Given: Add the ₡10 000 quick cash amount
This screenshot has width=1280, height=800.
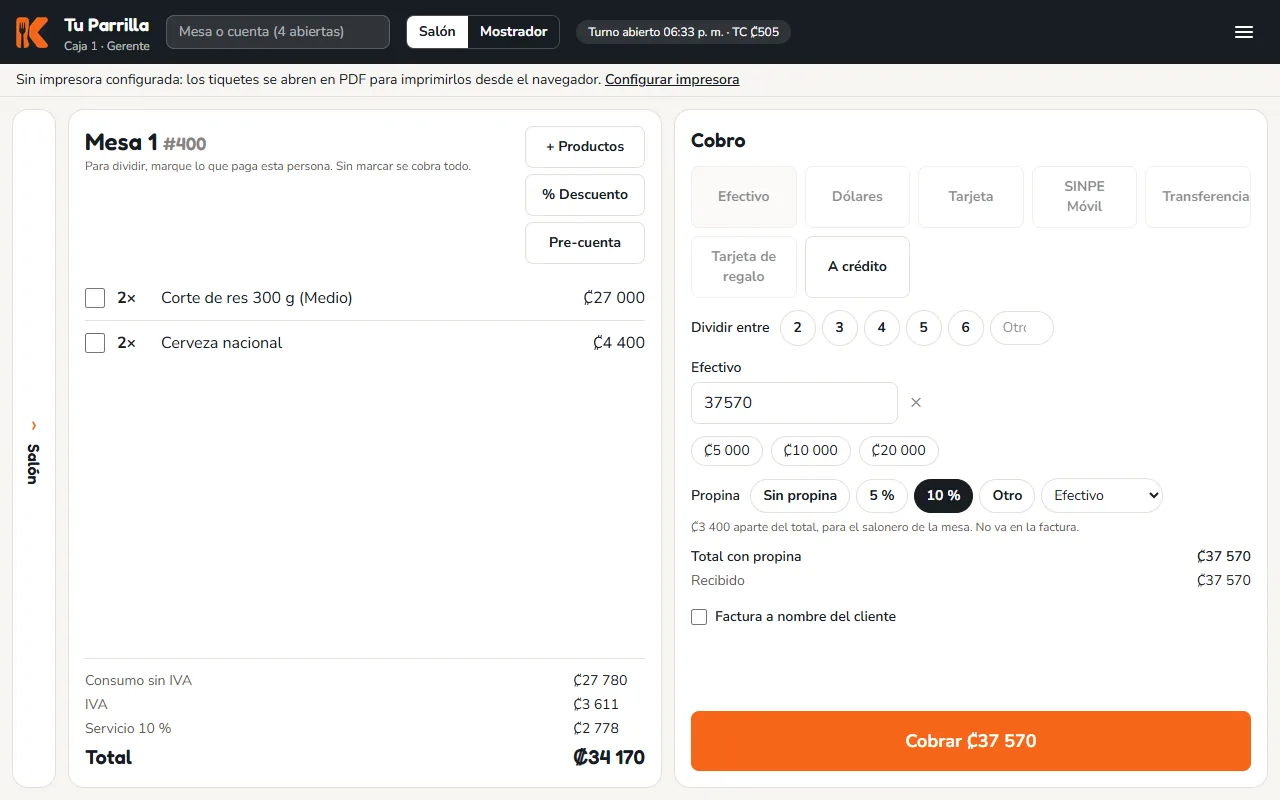Looking at the screenshot, I should point(811,451).
